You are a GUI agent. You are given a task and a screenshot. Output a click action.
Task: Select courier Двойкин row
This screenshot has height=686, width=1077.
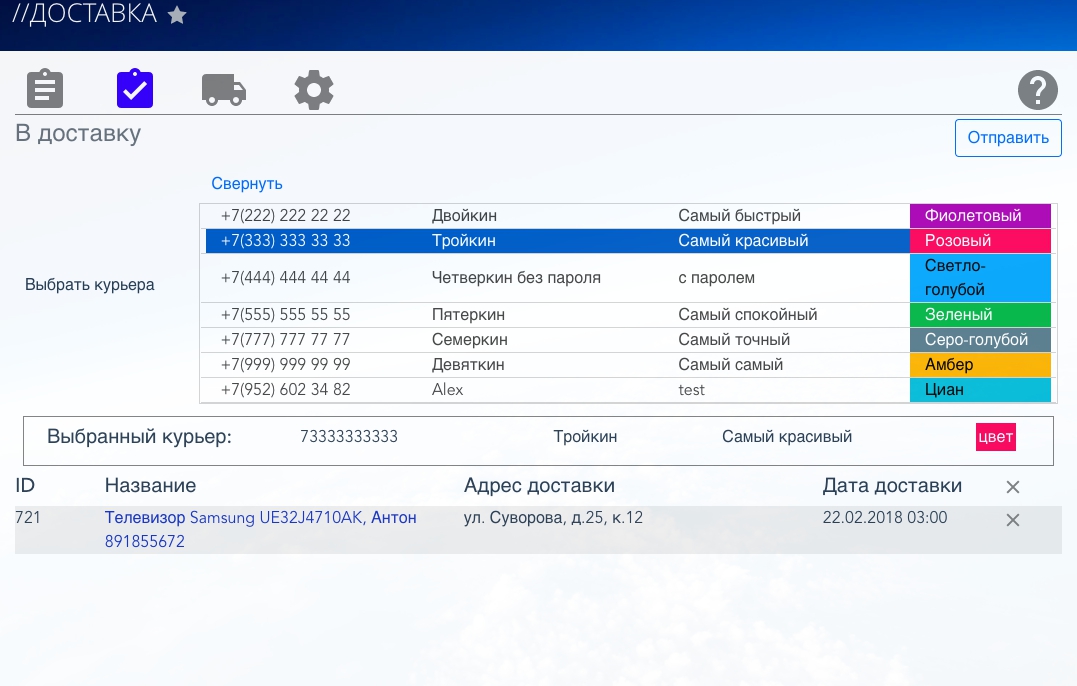(x=464, y=216)
